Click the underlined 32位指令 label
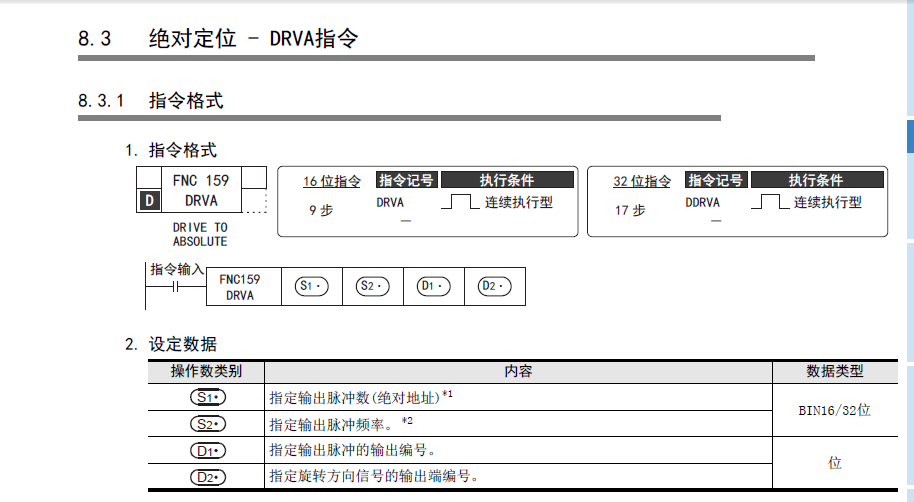 coord(642,181)
